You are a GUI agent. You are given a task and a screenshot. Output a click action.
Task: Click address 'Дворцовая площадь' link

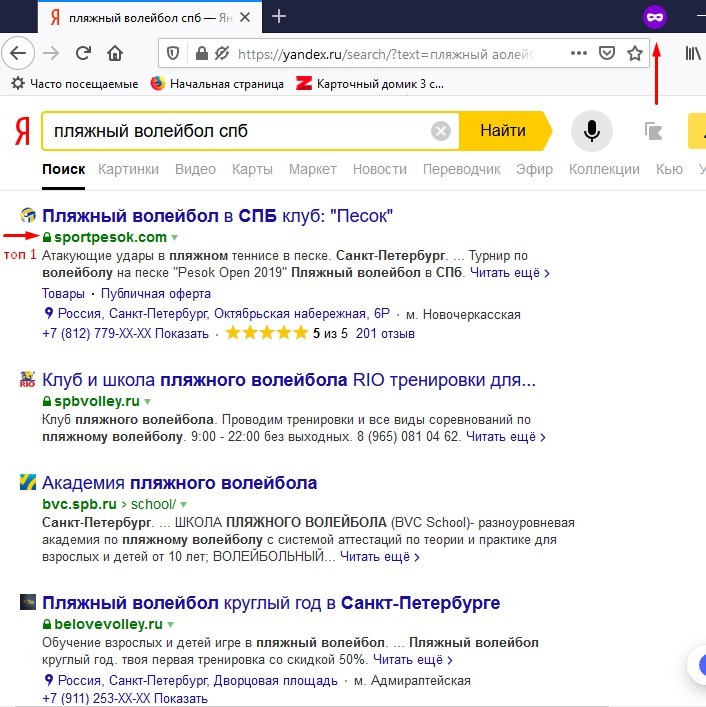click(275, 680)
